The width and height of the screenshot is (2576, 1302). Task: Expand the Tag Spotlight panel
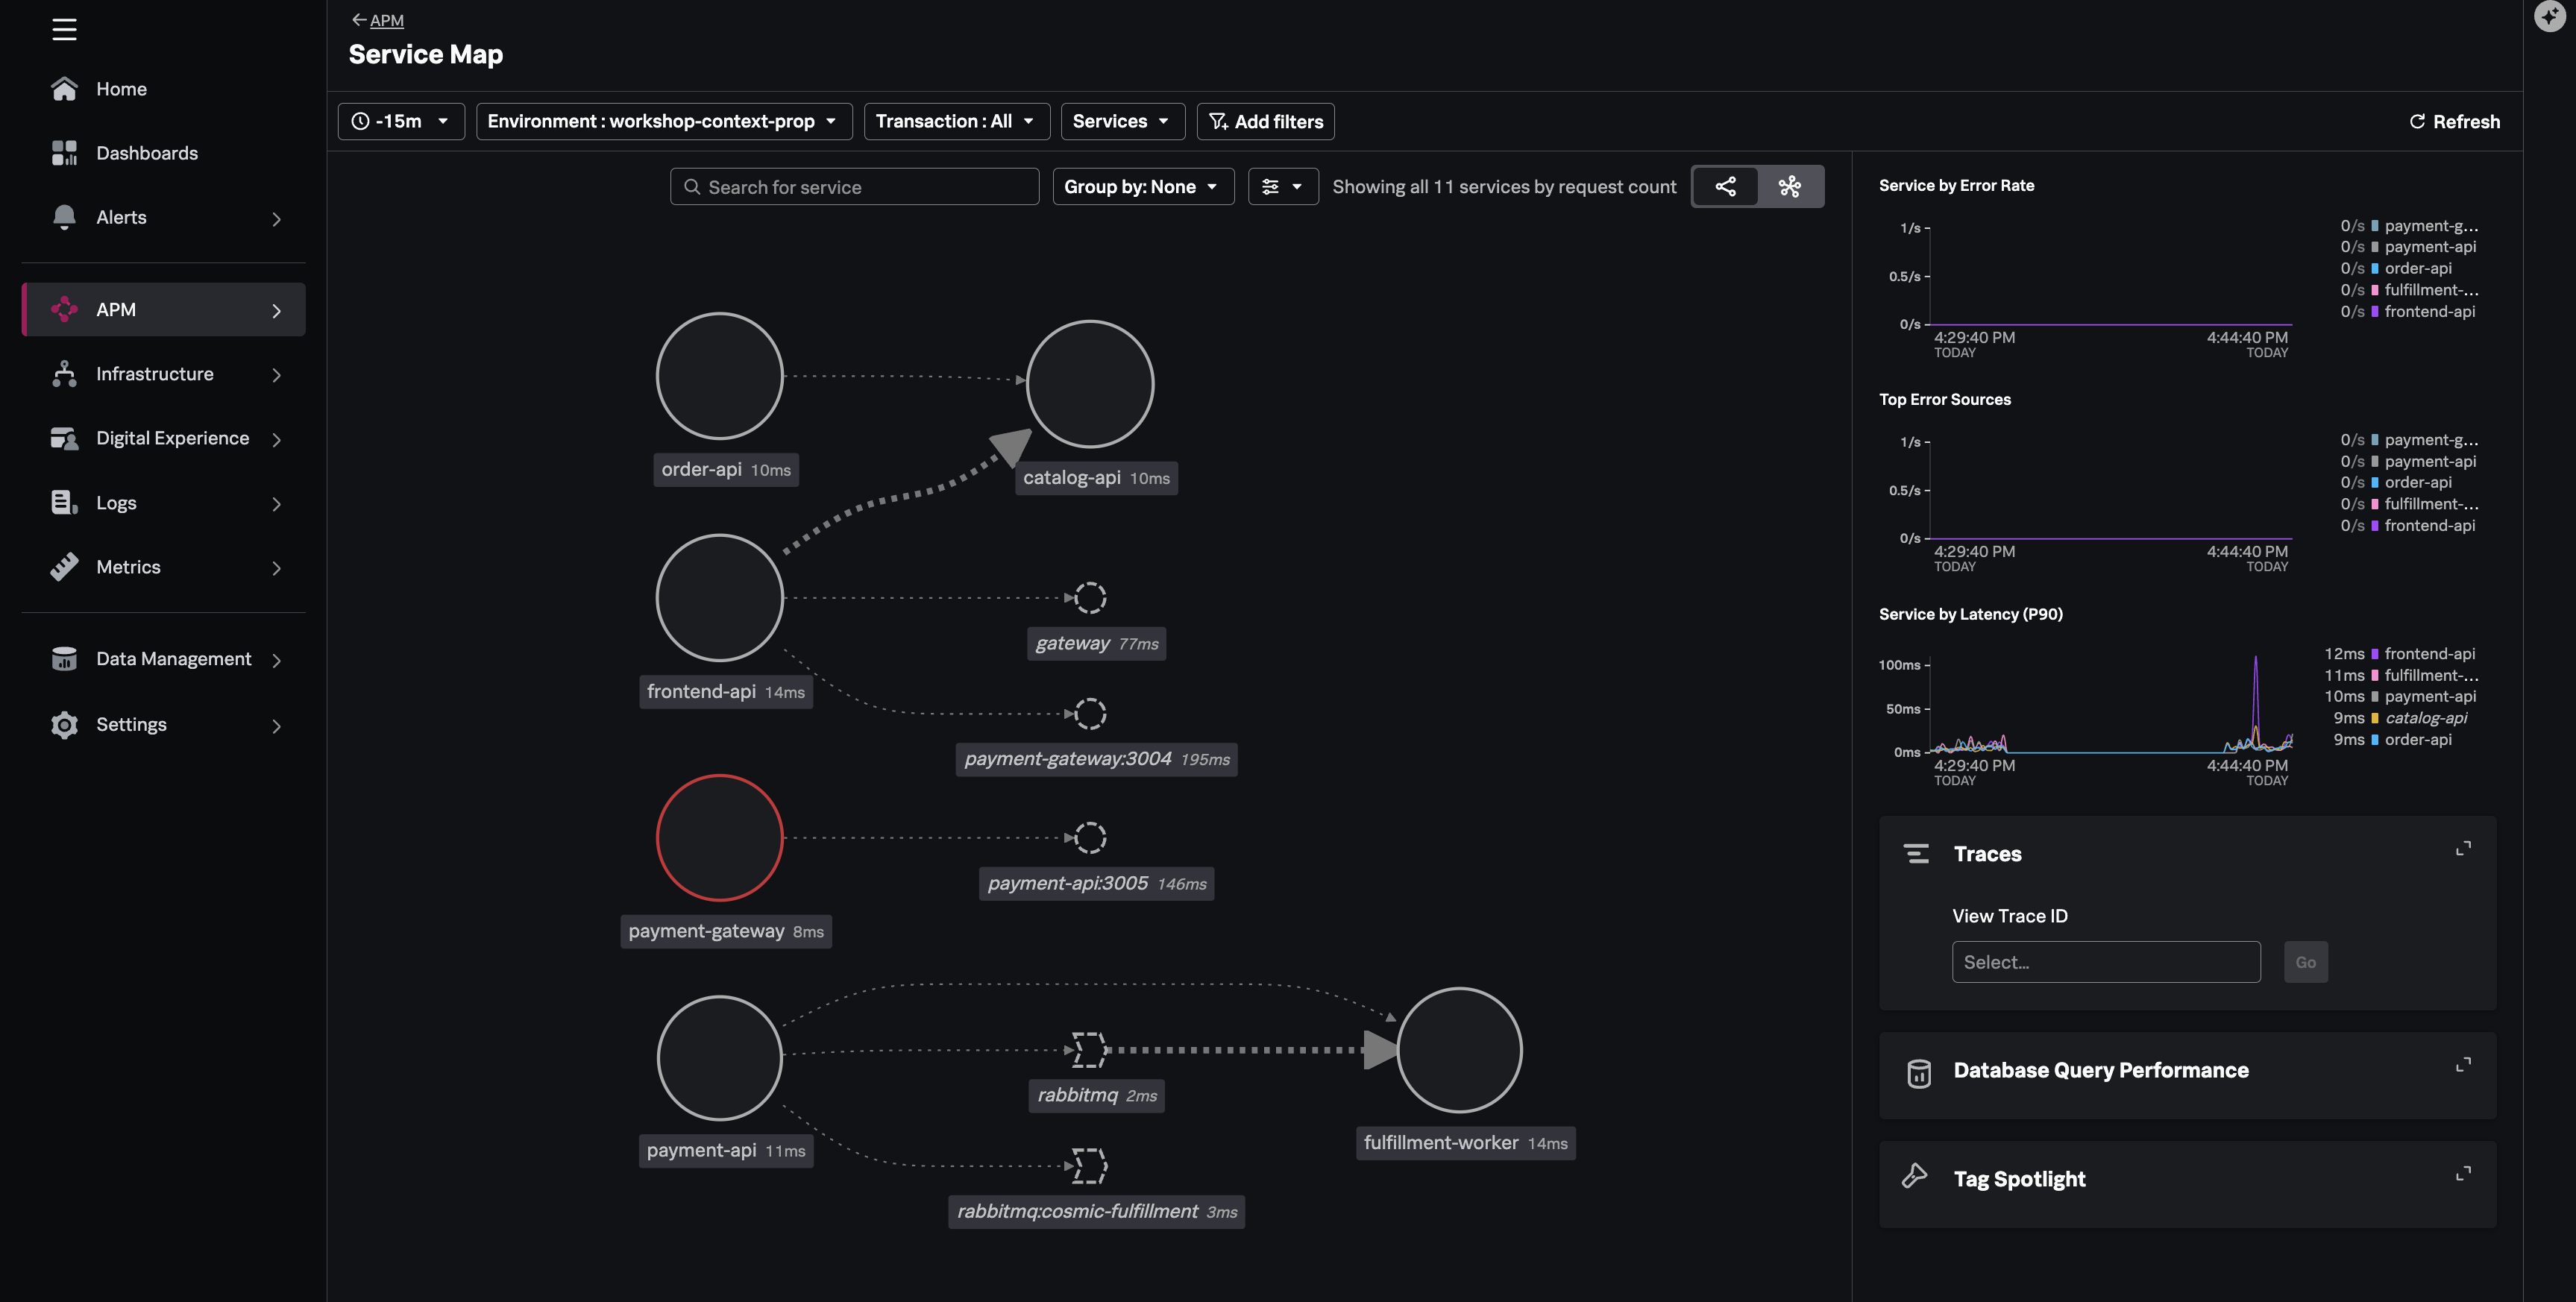point(2463,1173)
